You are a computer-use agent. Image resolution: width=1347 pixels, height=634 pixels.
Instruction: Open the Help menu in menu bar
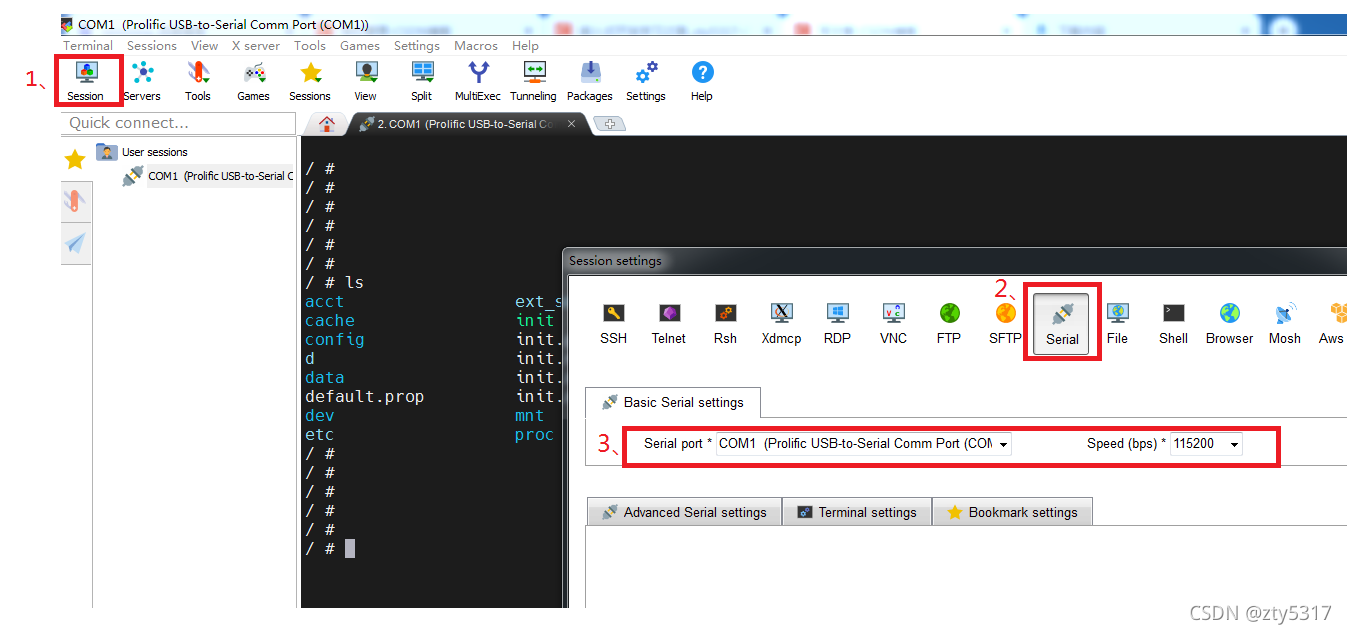[x=526, y=45]
